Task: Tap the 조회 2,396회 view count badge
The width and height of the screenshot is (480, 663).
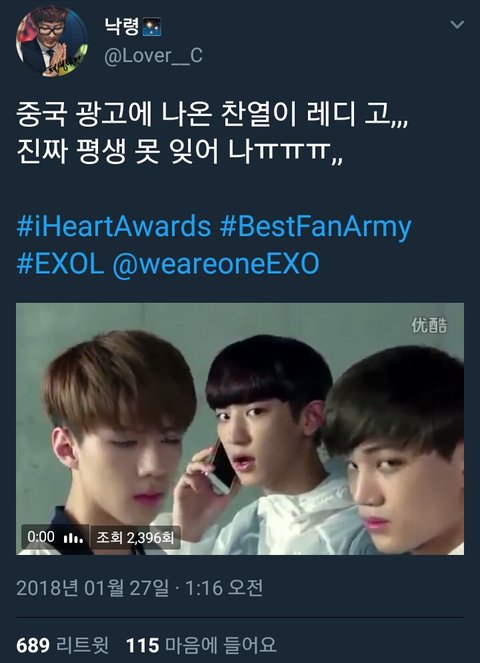Action: coord(135,537)
